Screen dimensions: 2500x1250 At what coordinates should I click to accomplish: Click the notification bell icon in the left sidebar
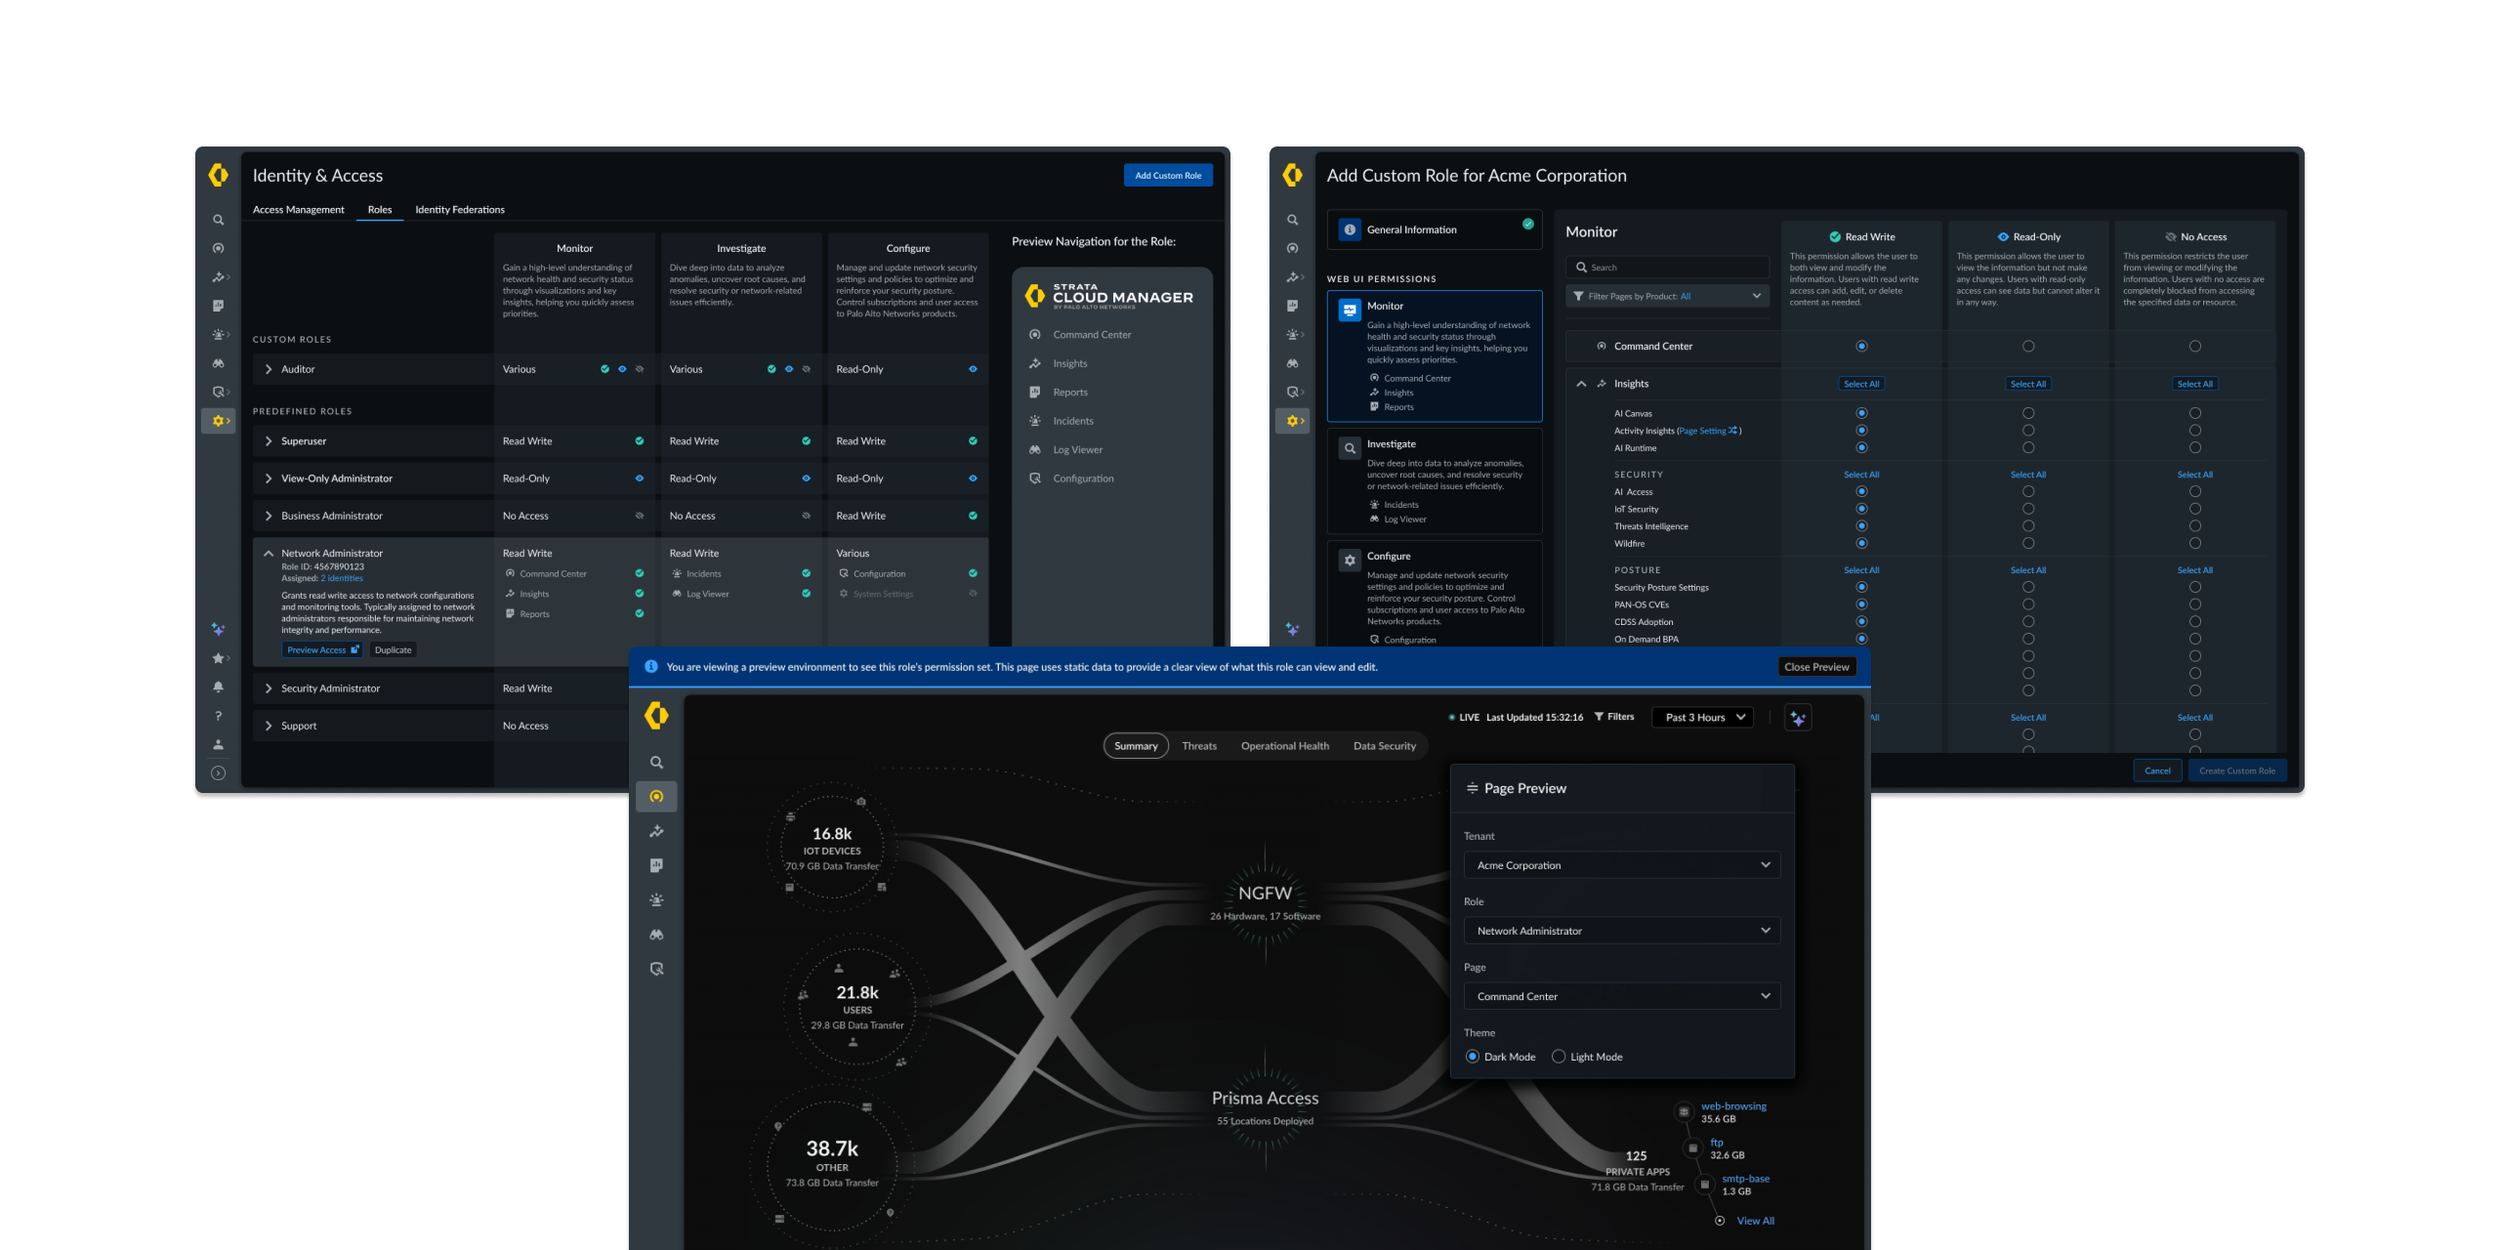218,687
